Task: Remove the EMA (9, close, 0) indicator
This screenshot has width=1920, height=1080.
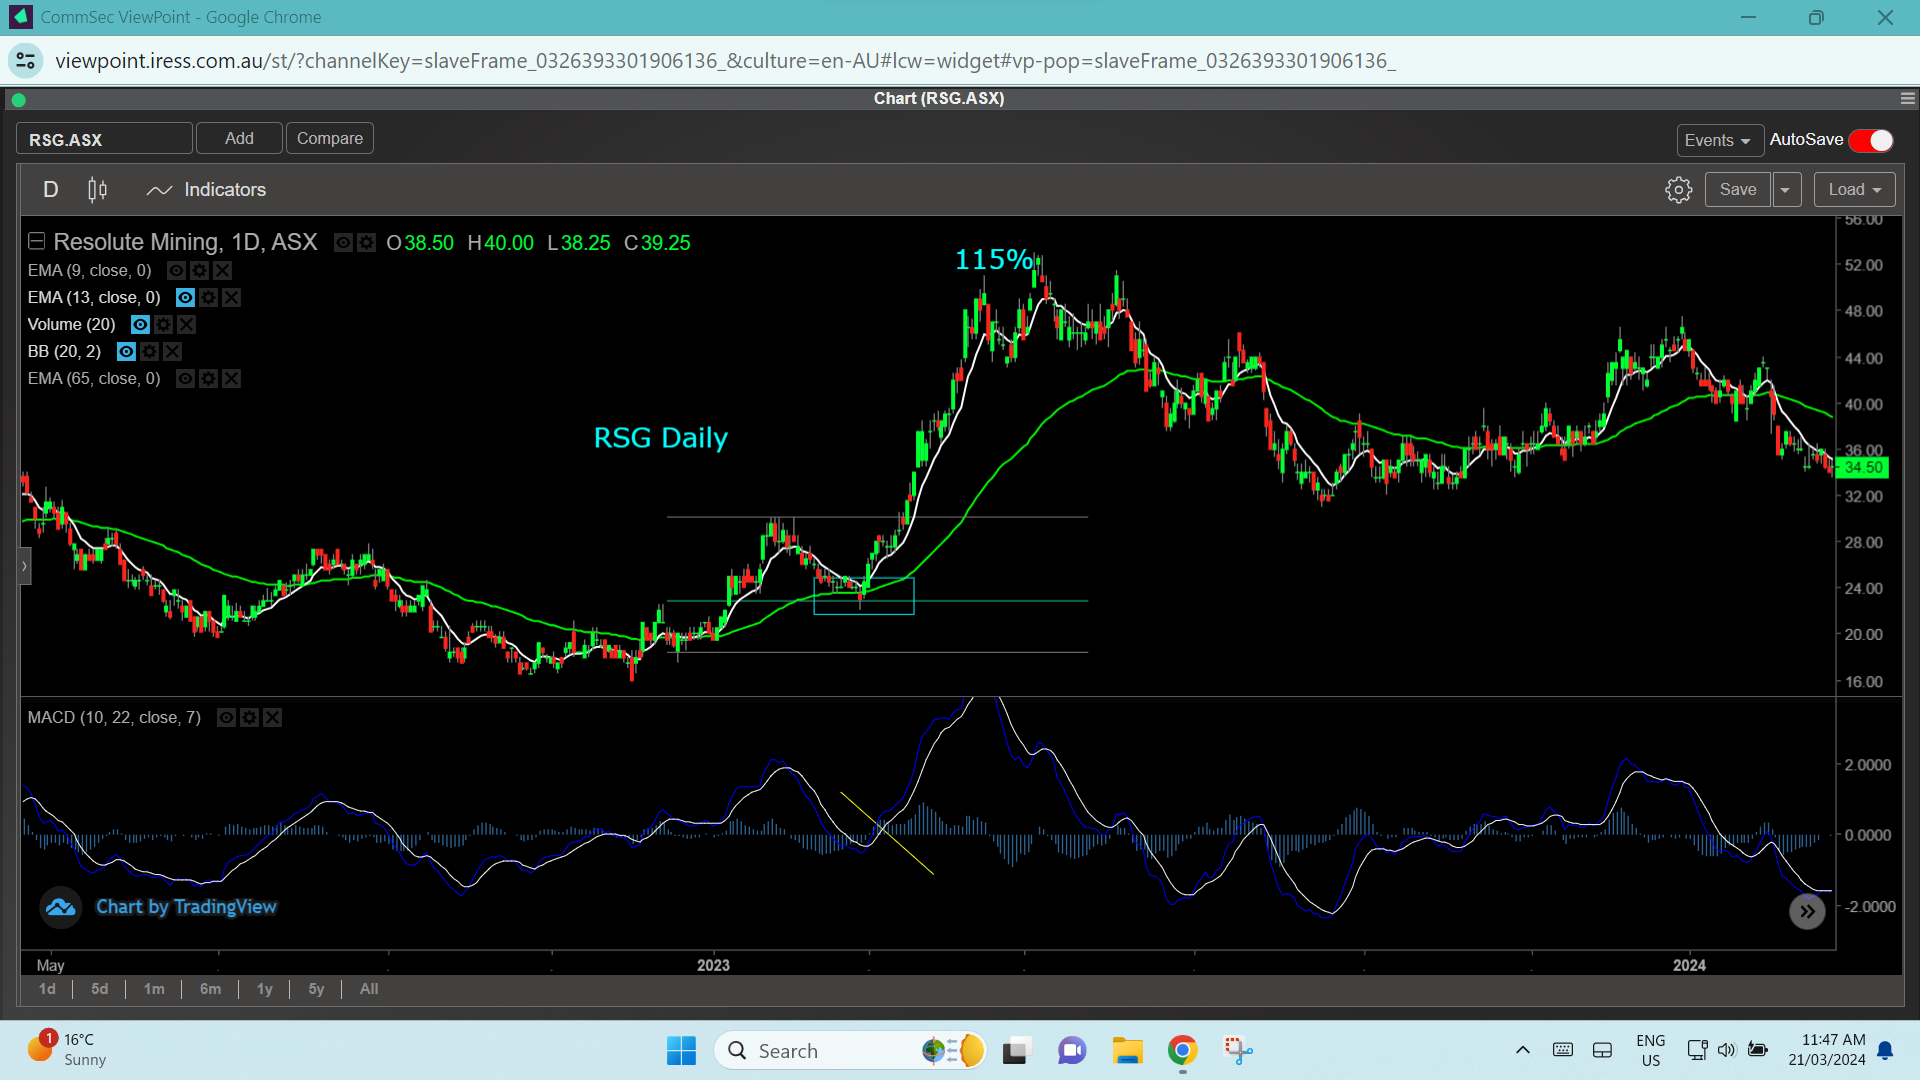Action: point(223,271)
